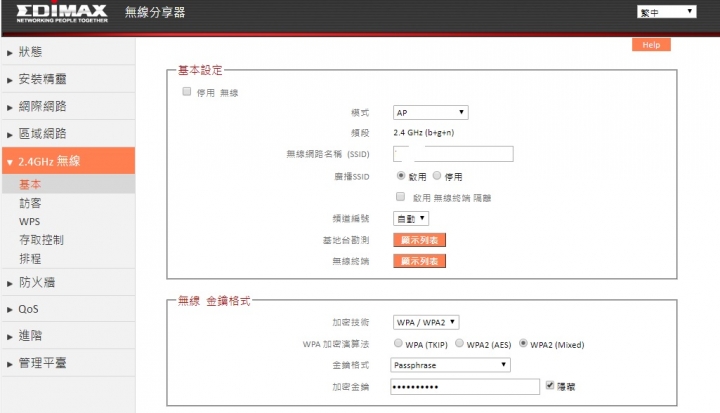
Task: Collapse the 2.4GHz 無線 menu
Action: point(68,161)
